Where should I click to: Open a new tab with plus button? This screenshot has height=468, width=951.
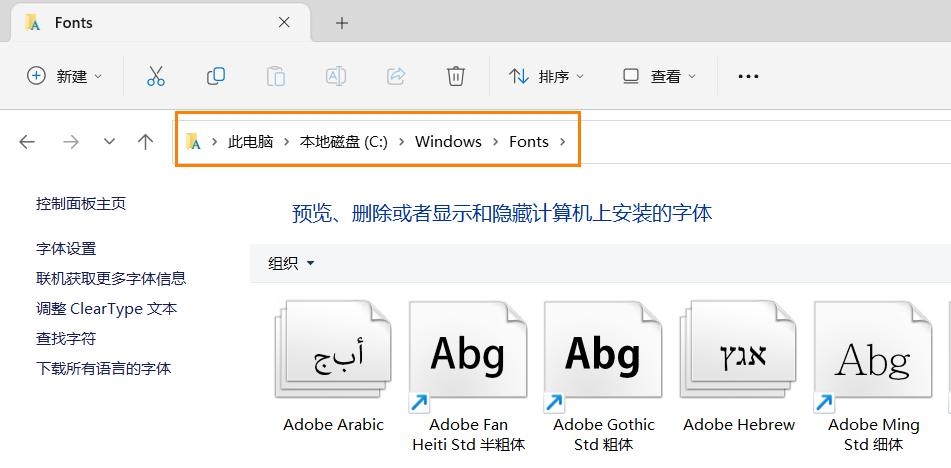[342, 23]
